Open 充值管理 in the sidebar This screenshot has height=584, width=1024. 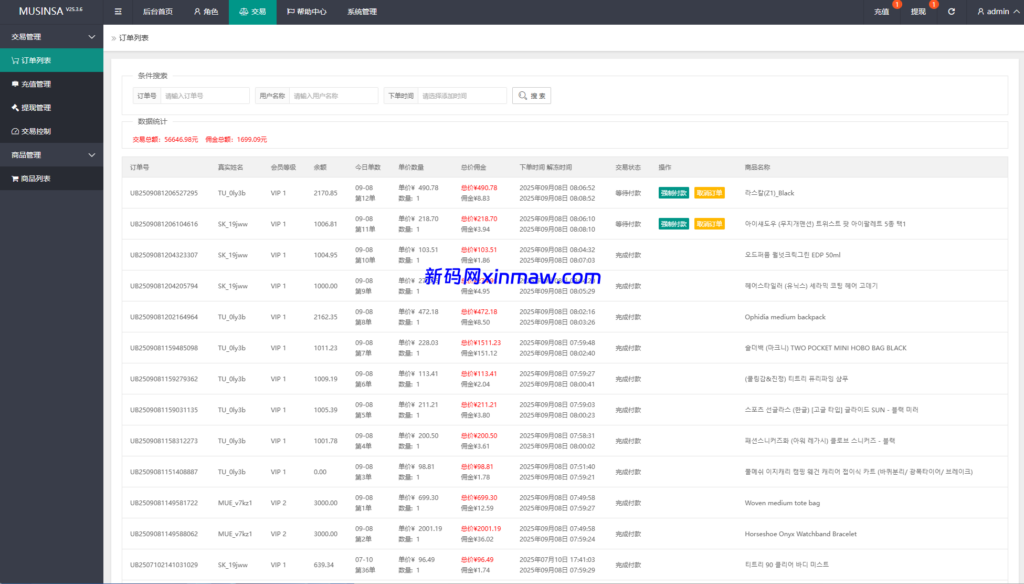click(x=36, y=84)
